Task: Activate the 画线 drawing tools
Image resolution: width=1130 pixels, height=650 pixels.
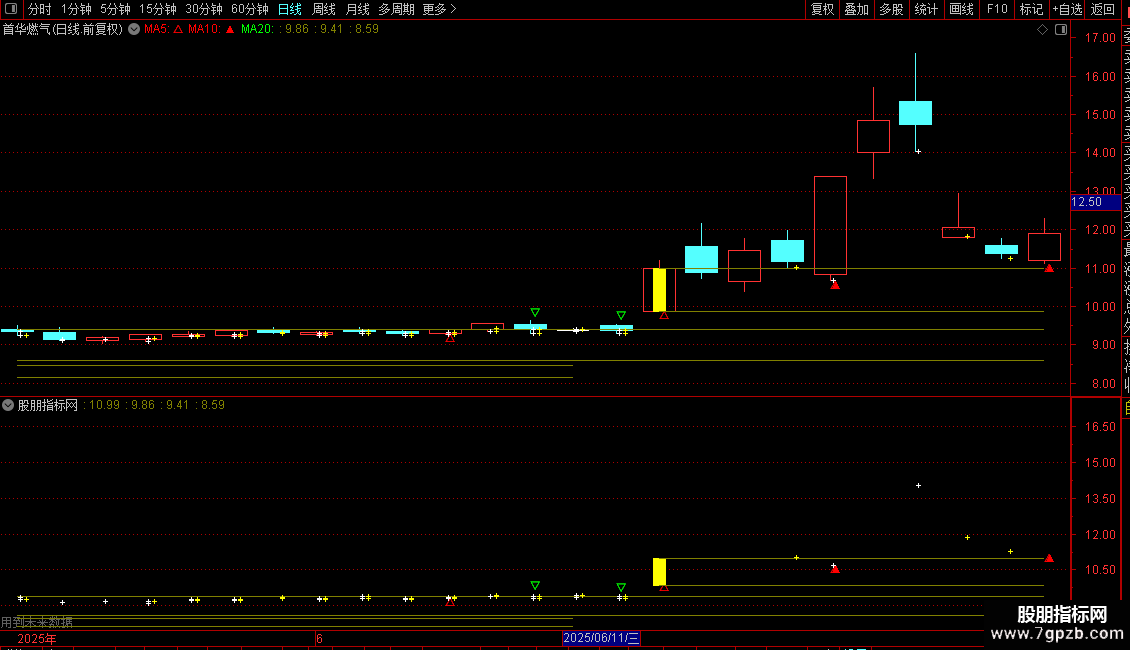Action: [961, 9]
